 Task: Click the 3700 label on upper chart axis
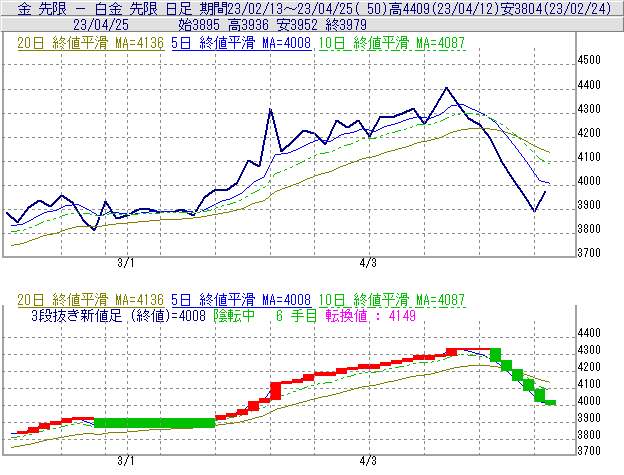589,253
